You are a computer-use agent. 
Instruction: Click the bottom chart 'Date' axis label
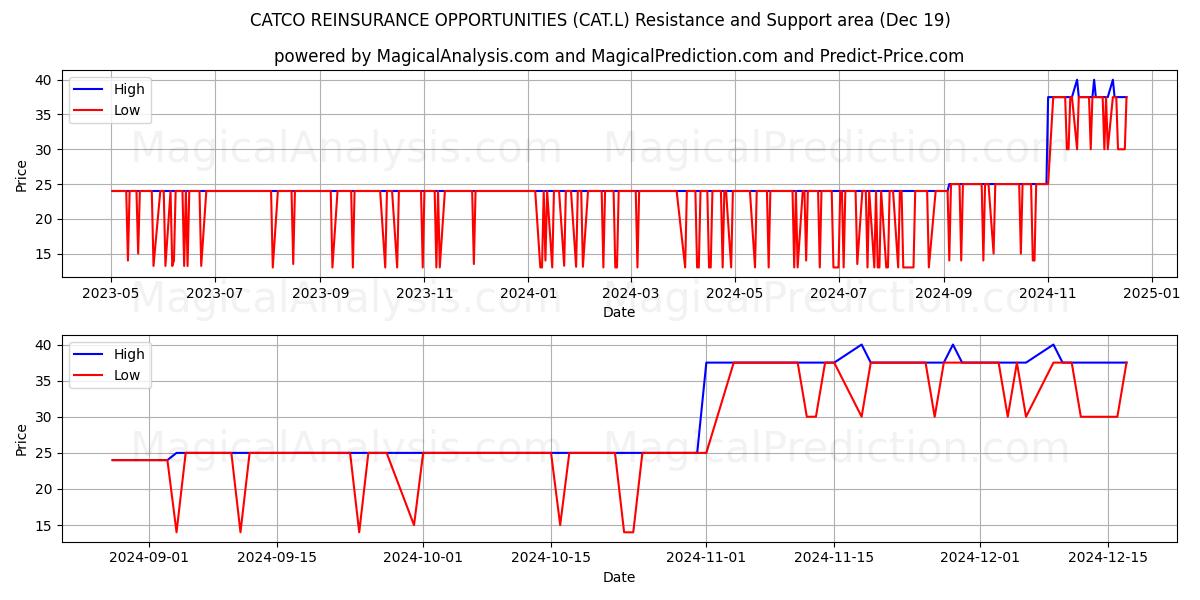click(619, 577)
